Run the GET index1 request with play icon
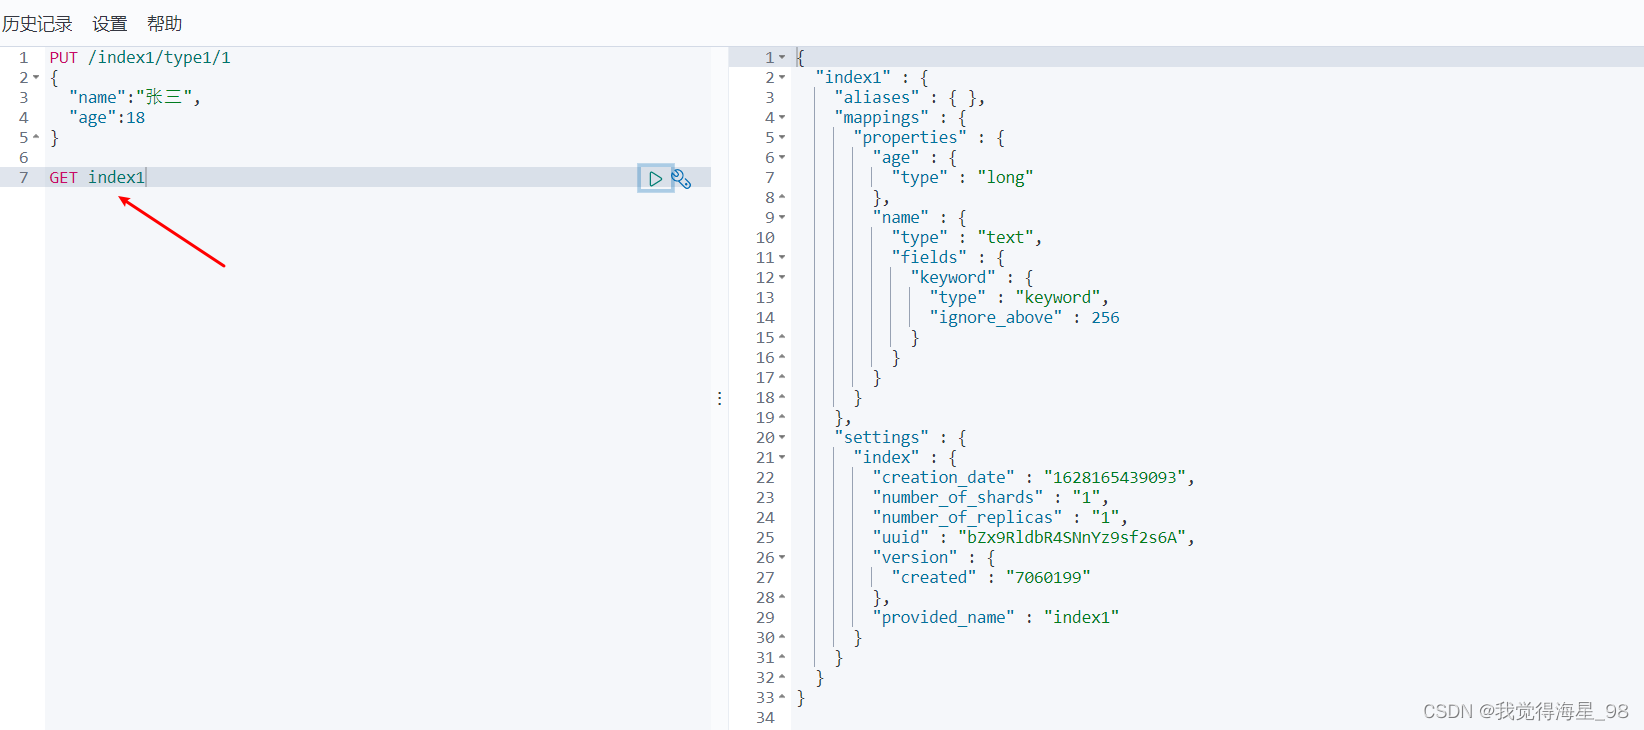 (x=655, y=178)
